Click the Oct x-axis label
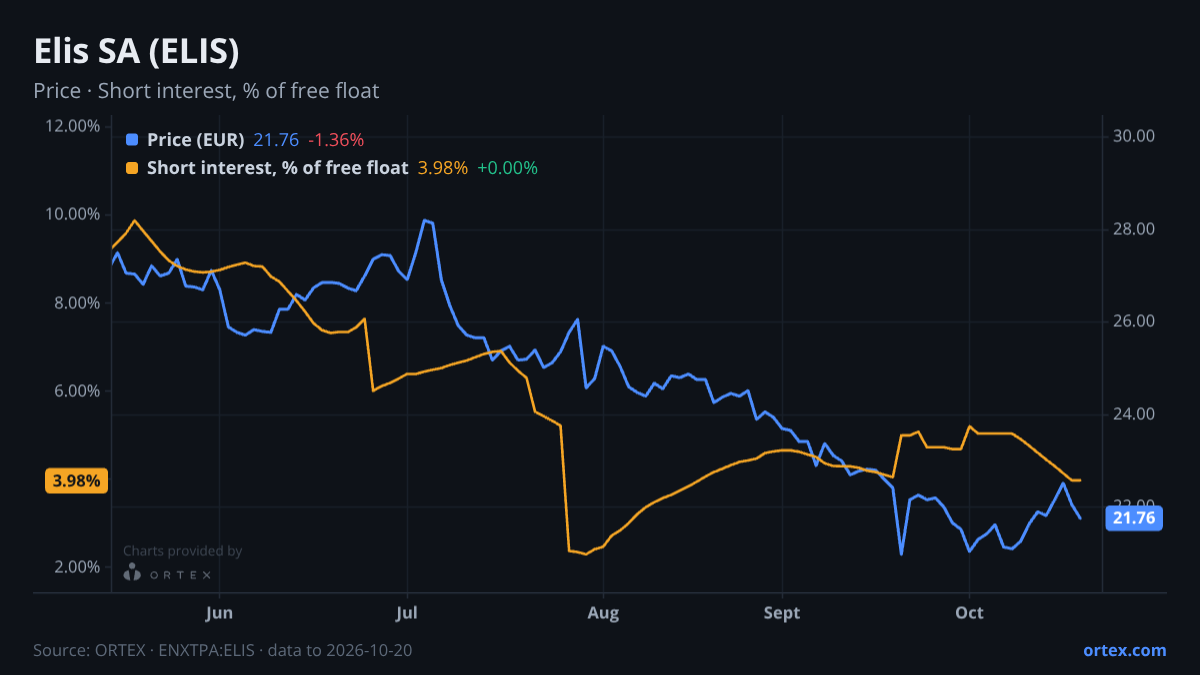Viewport: 1200px width, 675px height. coord(969,613)
